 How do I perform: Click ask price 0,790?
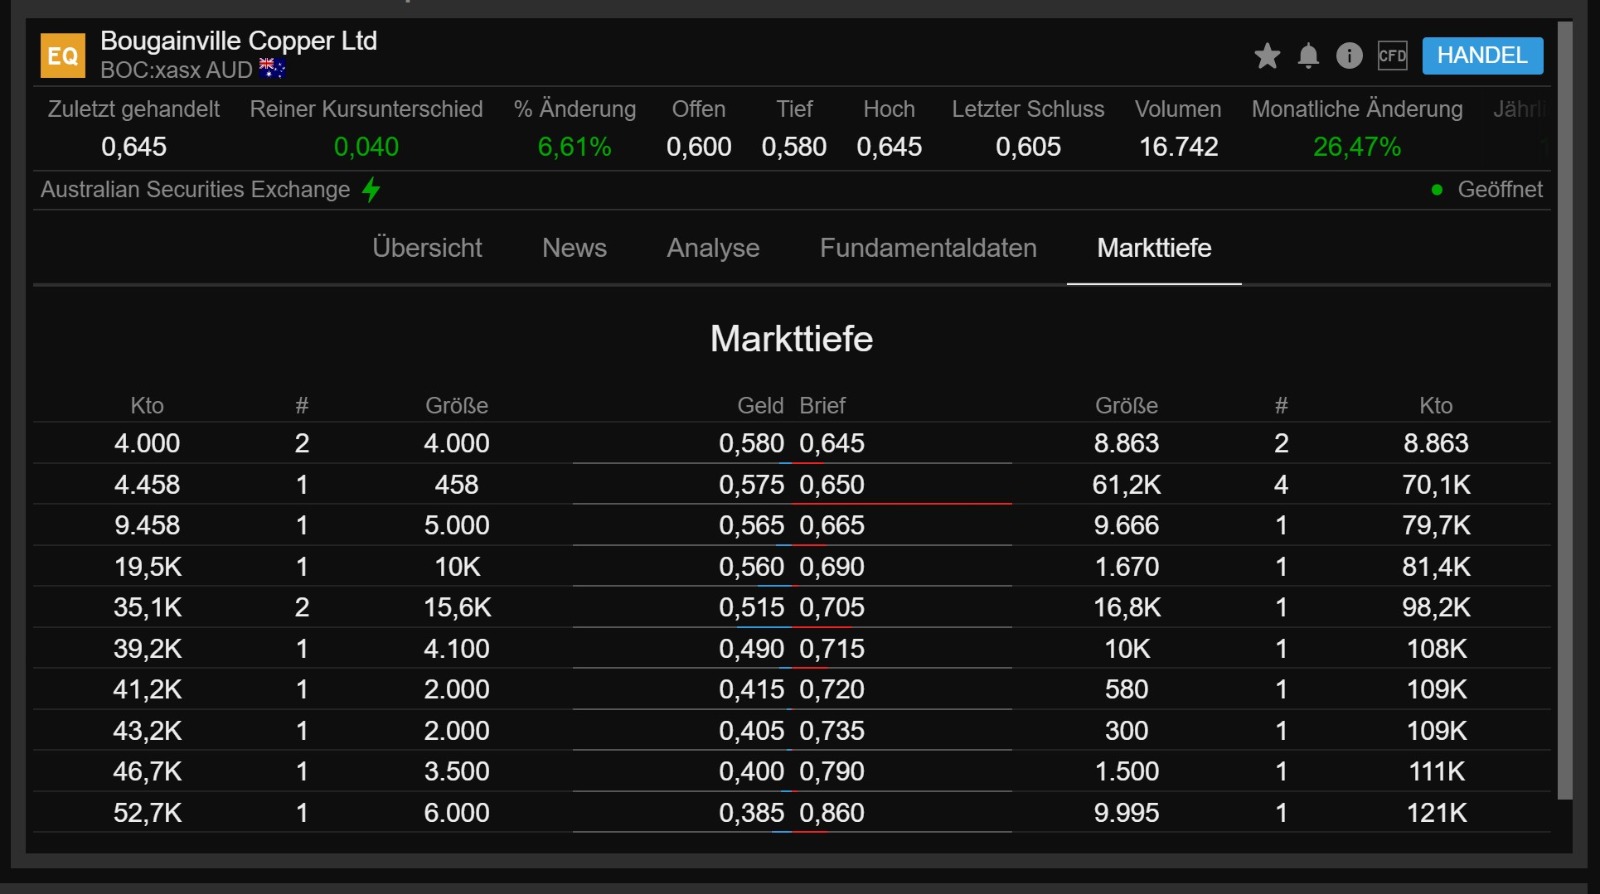coord(832,772)
